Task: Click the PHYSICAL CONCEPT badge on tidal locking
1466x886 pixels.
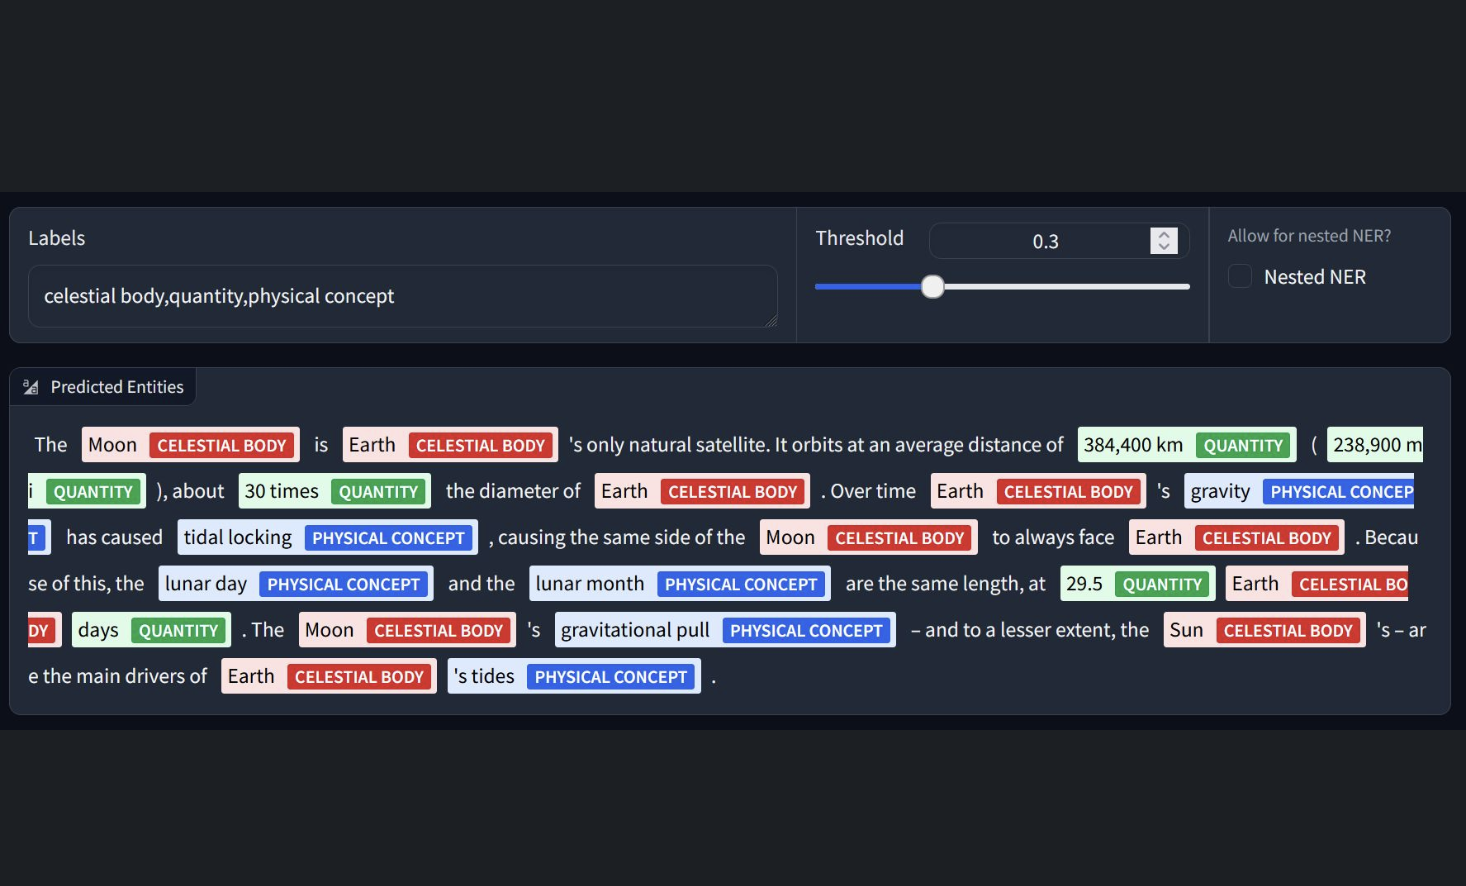Action: pyautogui.click(x=389, y=537)
